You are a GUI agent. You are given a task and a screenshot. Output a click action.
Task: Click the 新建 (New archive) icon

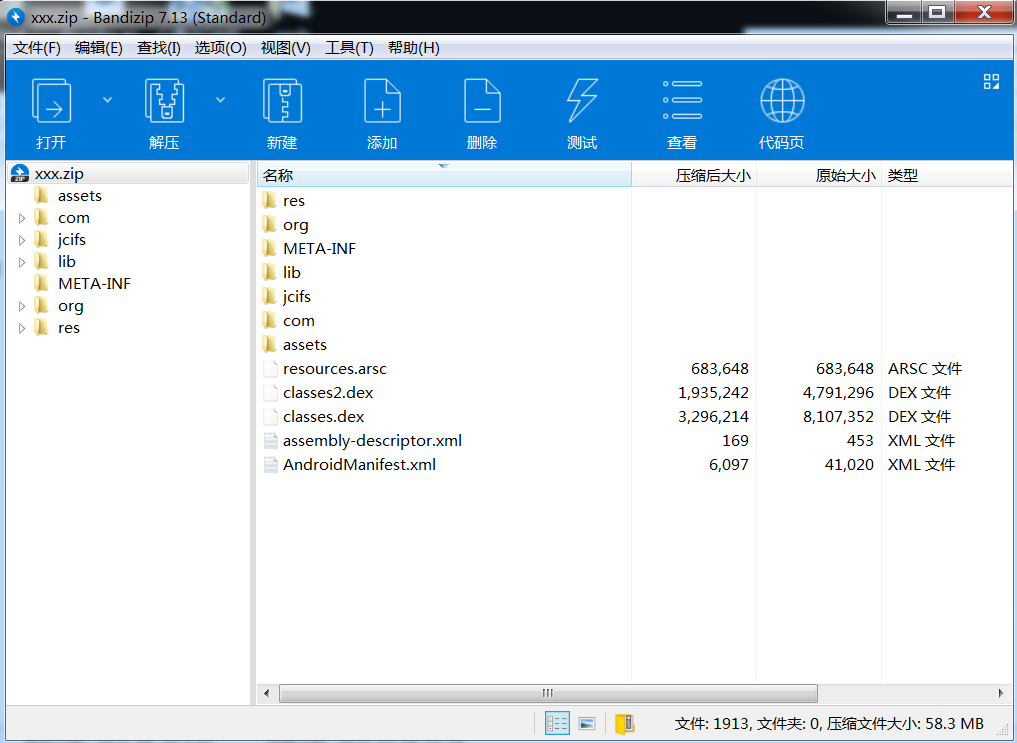click(x=282, y=103)
